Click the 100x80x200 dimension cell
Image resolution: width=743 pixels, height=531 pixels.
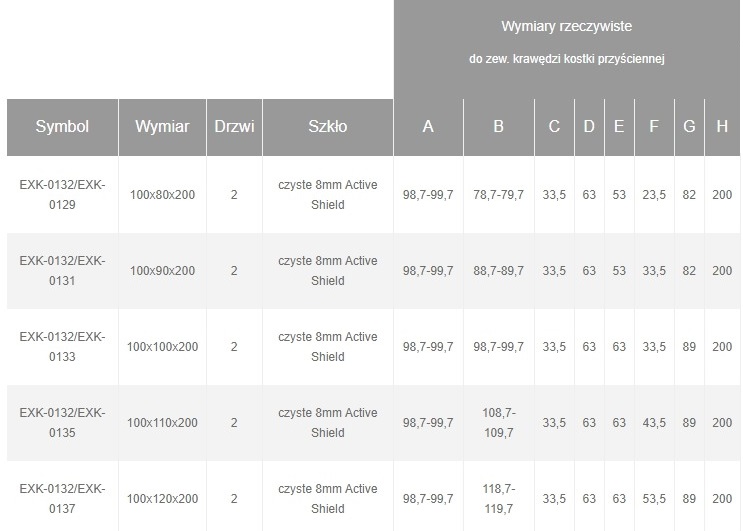[x=162, y=195]
